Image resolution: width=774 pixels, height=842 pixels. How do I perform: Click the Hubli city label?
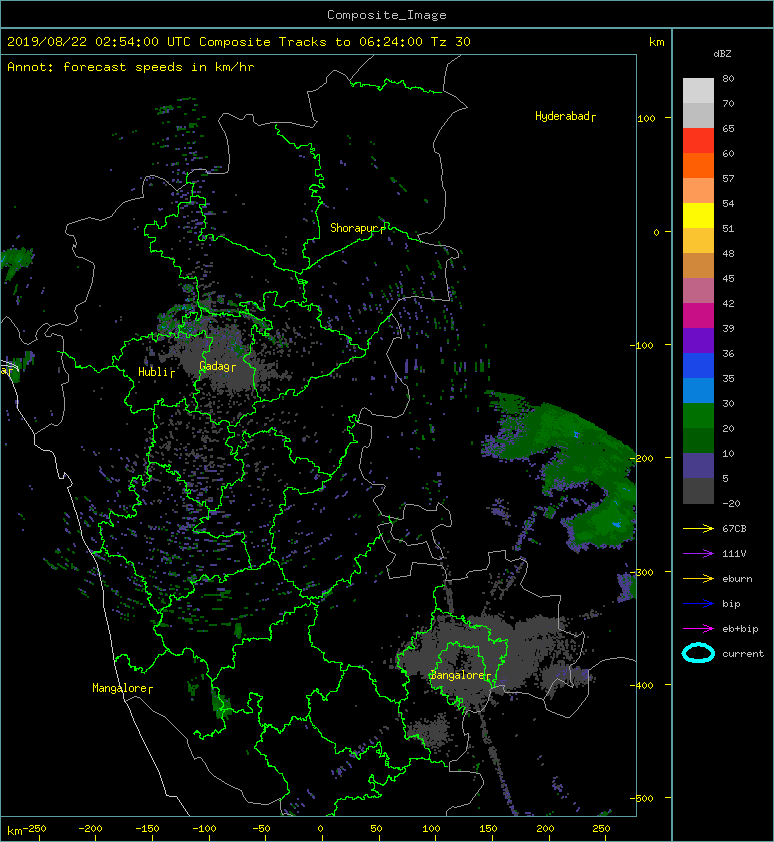[x=154, y=372]
